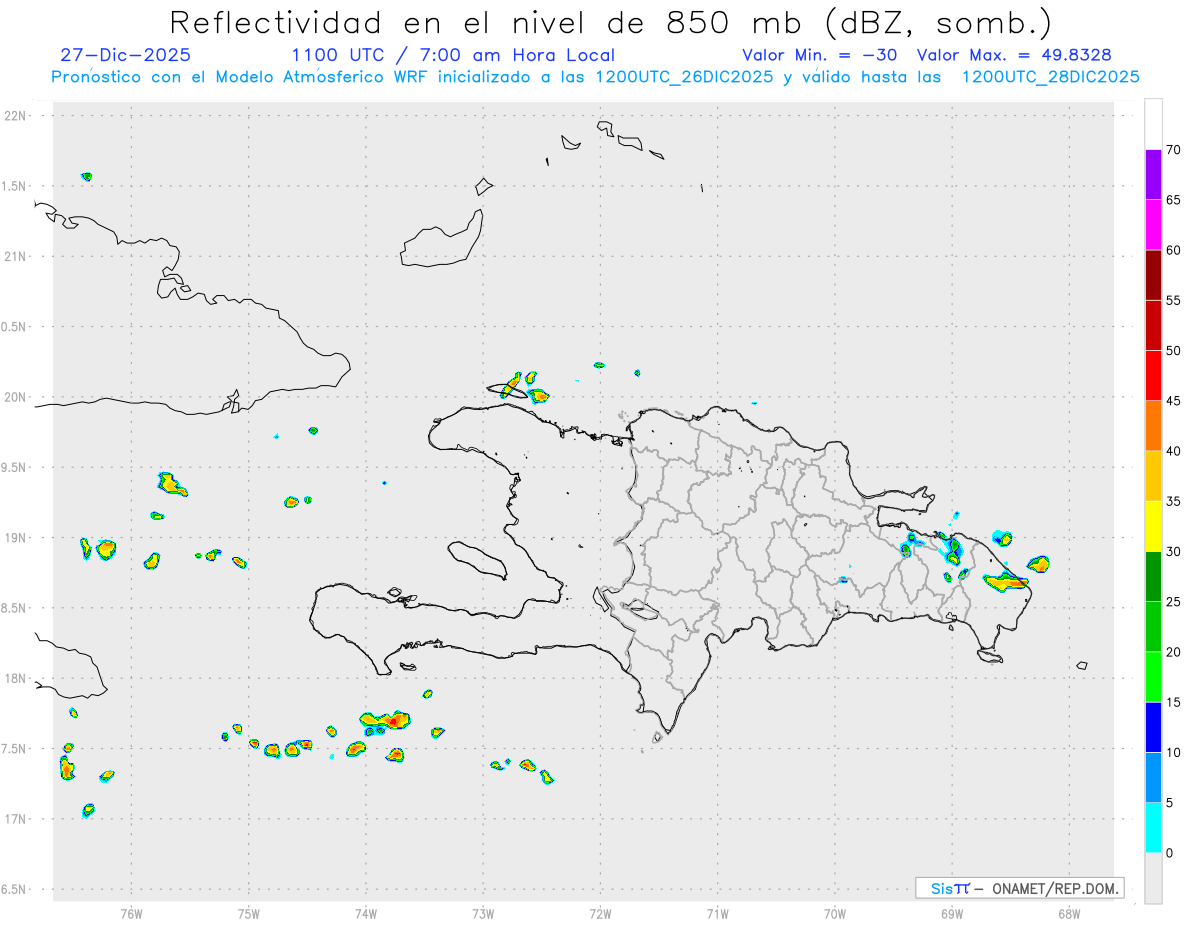
Task: Click the time text '1100 UTC / 7:00 am Hora Local'
Action: 453,55
